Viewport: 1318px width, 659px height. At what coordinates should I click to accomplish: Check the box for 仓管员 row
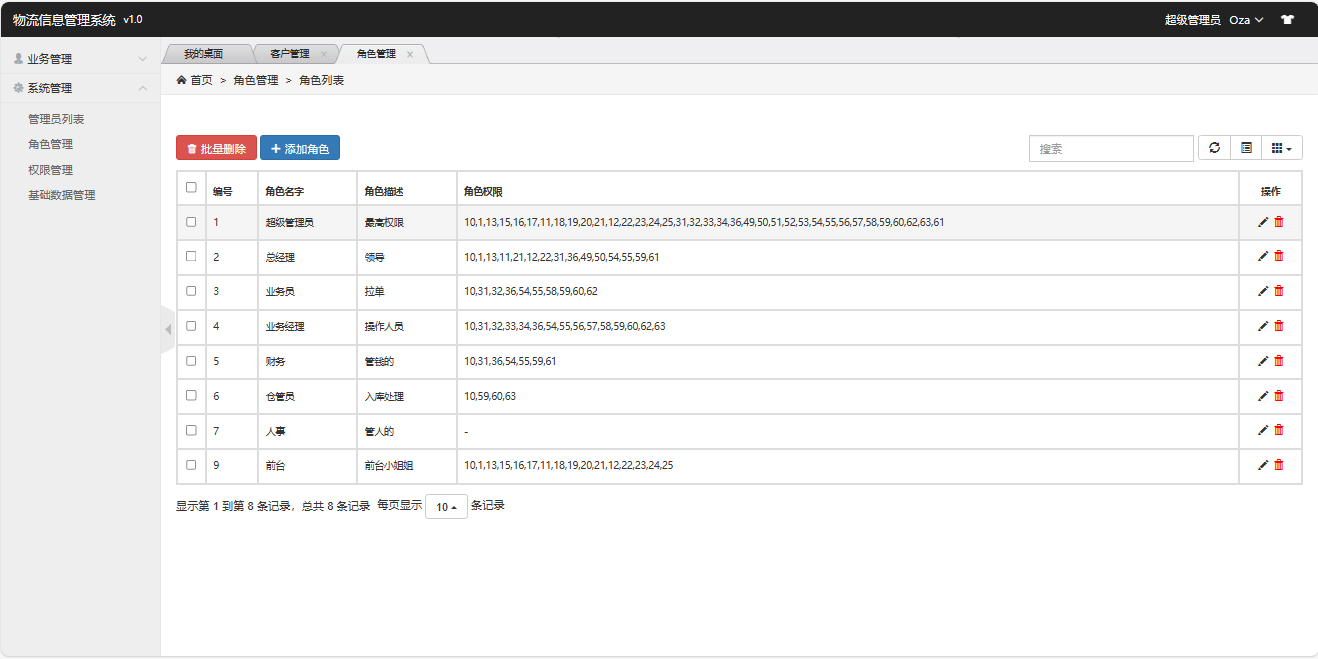191,395
